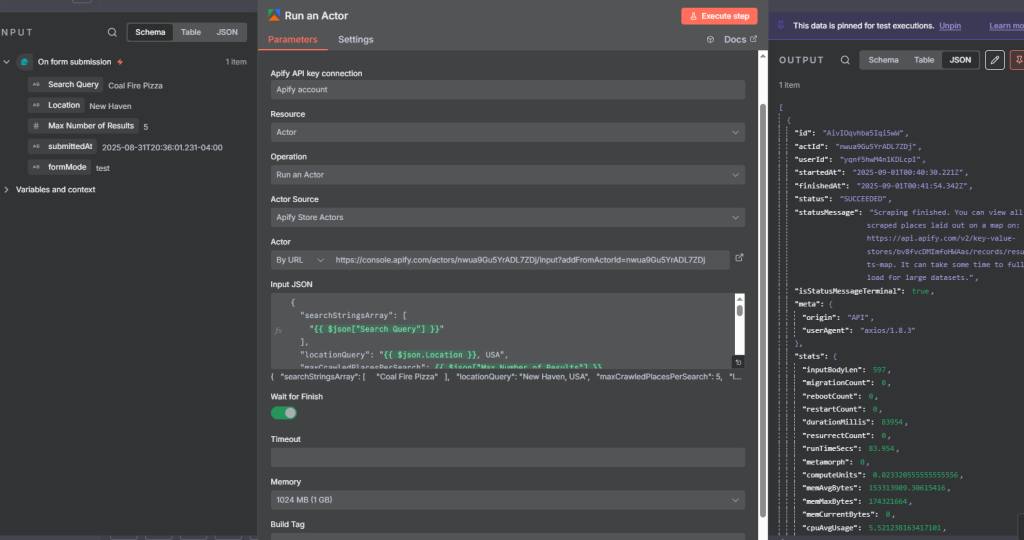Toggle the Wait for Finish switch
Image resolution: width=1024 pixels, height=540 pixels.
(283, 413)
